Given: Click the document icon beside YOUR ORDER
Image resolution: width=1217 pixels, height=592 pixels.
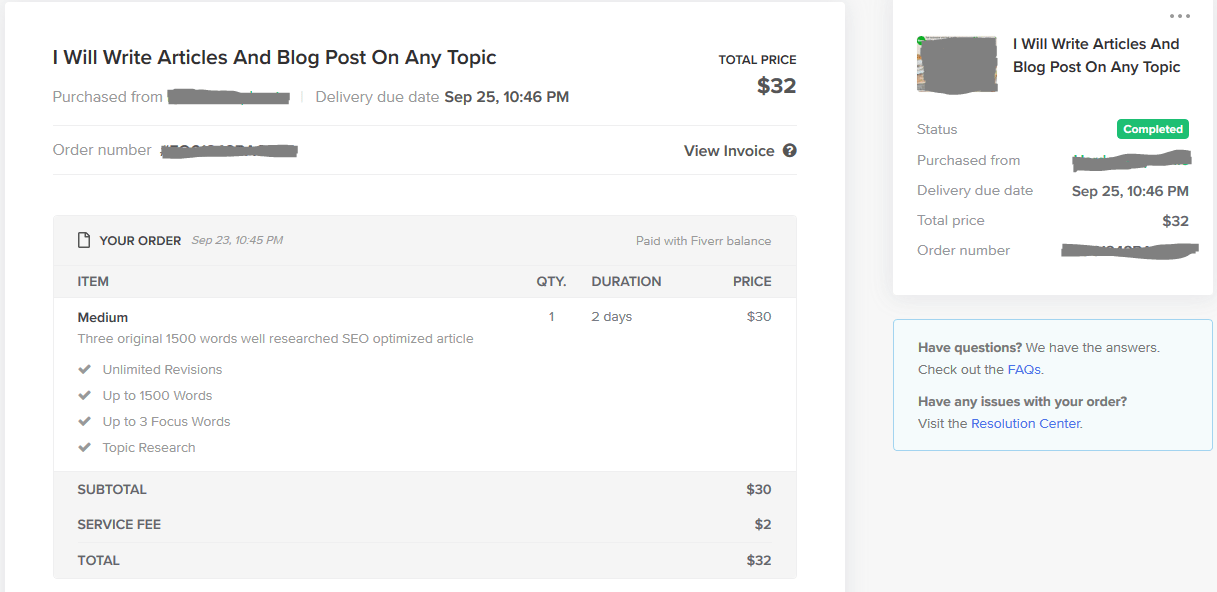Looking at the screenshot, I should (84, 241).
